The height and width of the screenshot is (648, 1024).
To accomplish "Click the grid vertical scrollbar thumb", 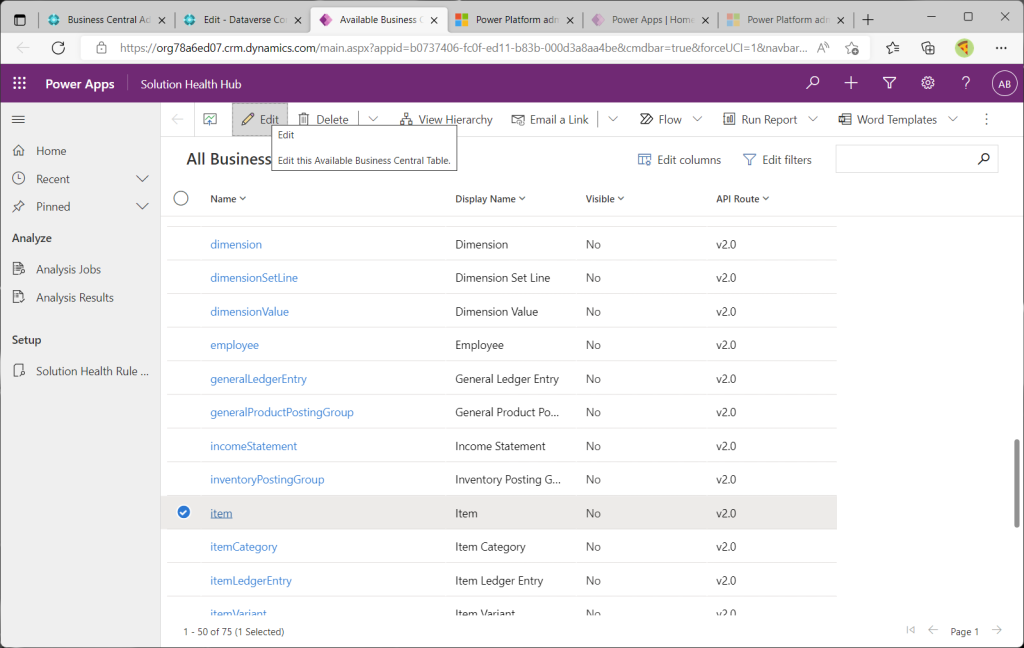I will point(1016,483).
